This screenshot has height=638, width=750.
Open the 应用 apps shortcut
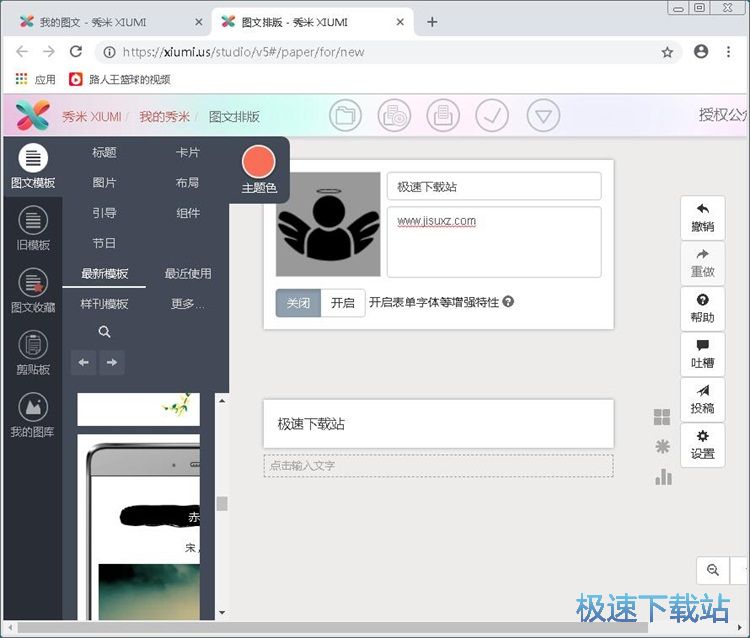(x=35, y=79)
